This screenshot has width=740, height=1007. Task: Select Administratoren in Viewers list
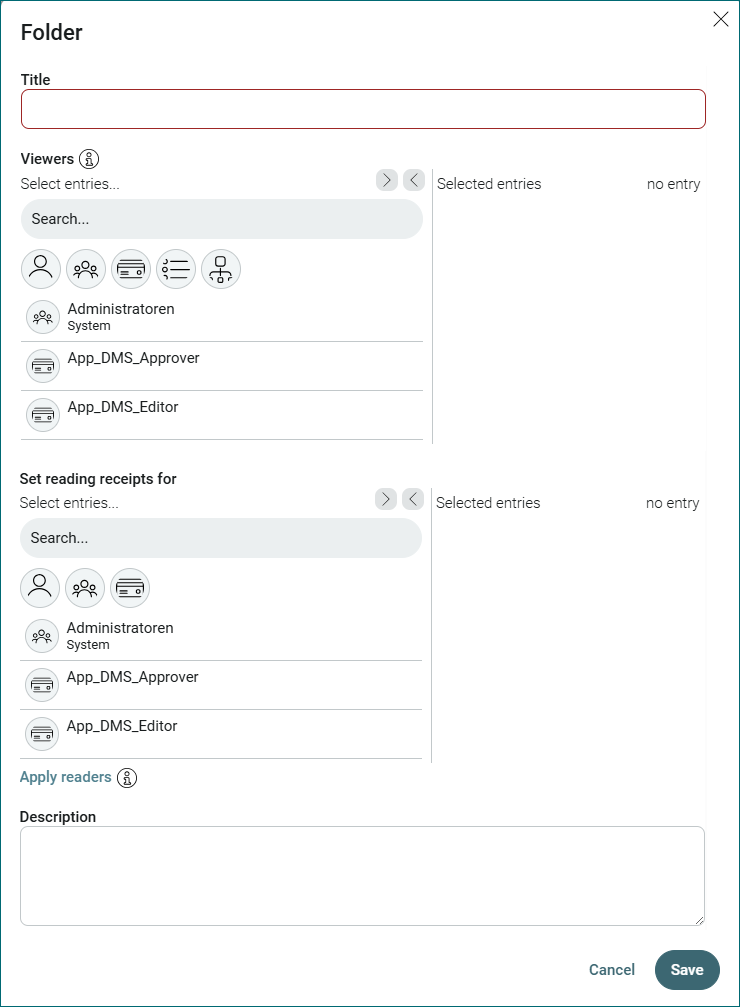[x=222, y=317]
